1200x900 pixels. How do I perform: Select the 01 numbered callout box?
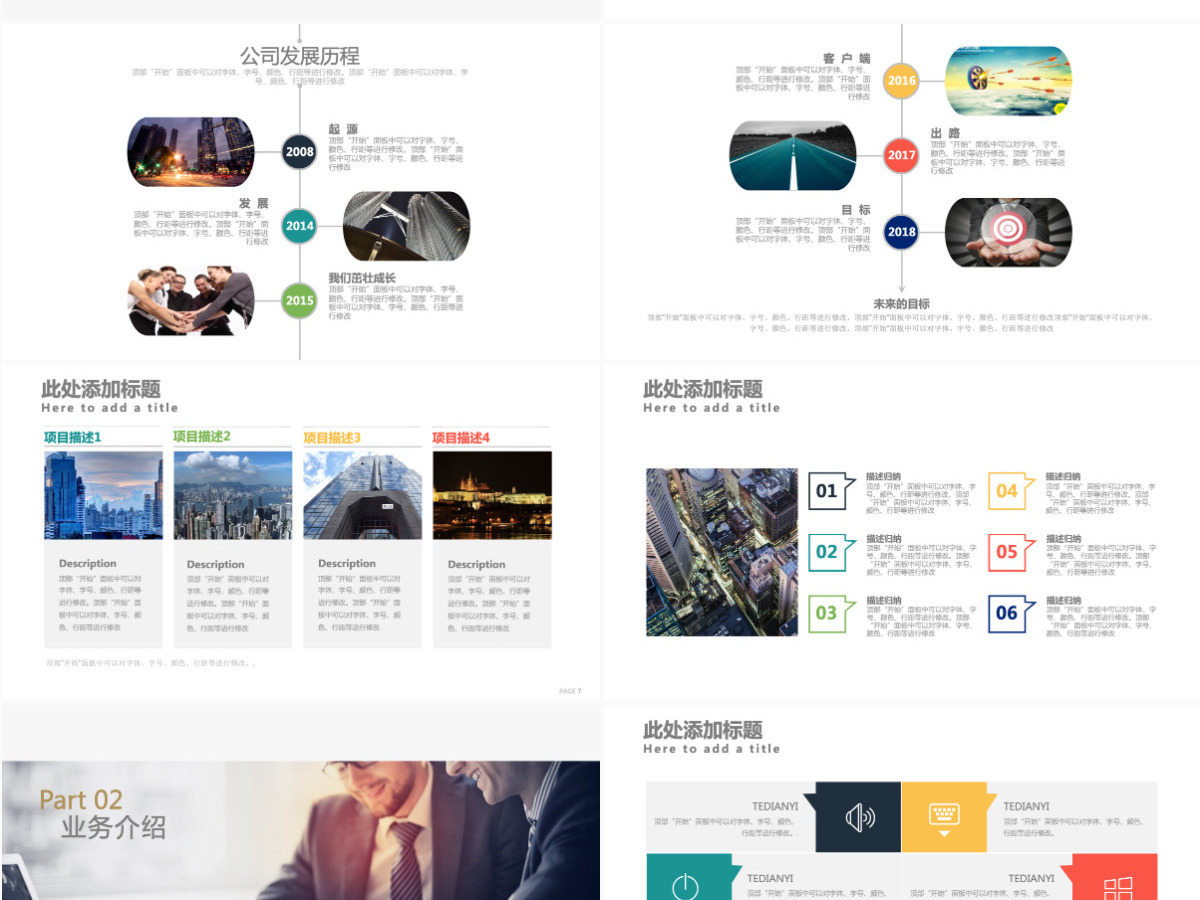[x=831, y=490]
